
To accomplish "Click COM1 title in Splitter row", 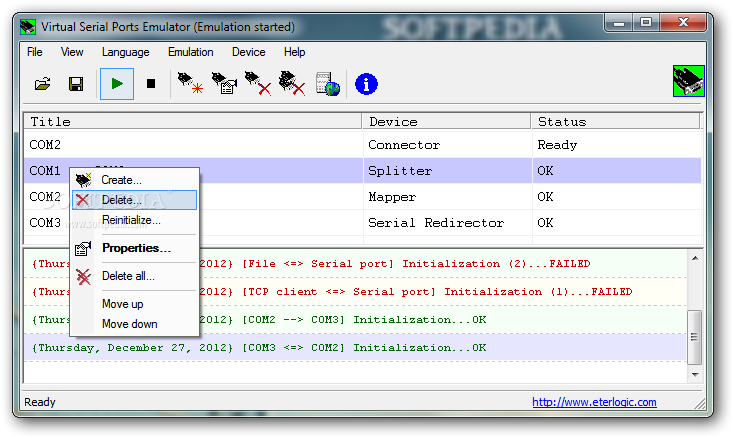I will (44, 171).
